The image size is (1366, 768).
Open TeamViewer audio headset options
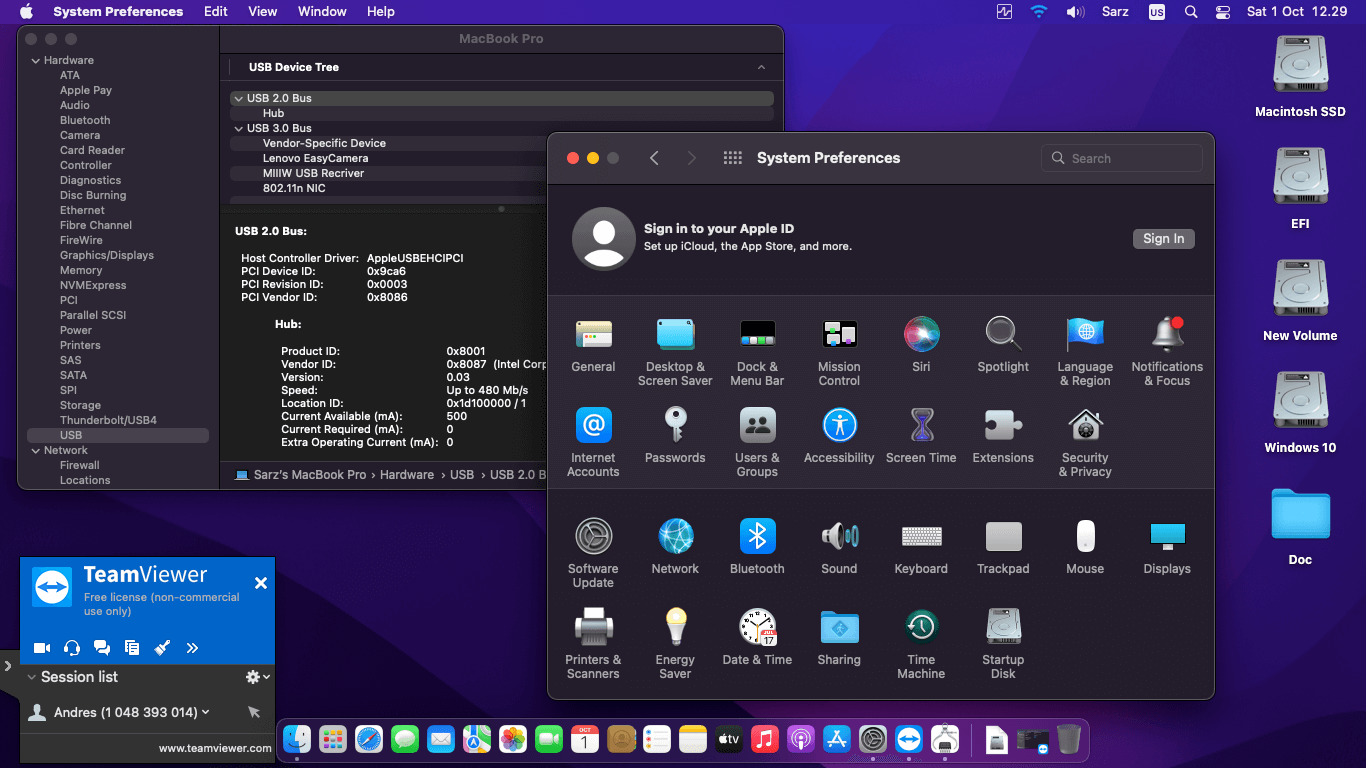click(72, 648)
